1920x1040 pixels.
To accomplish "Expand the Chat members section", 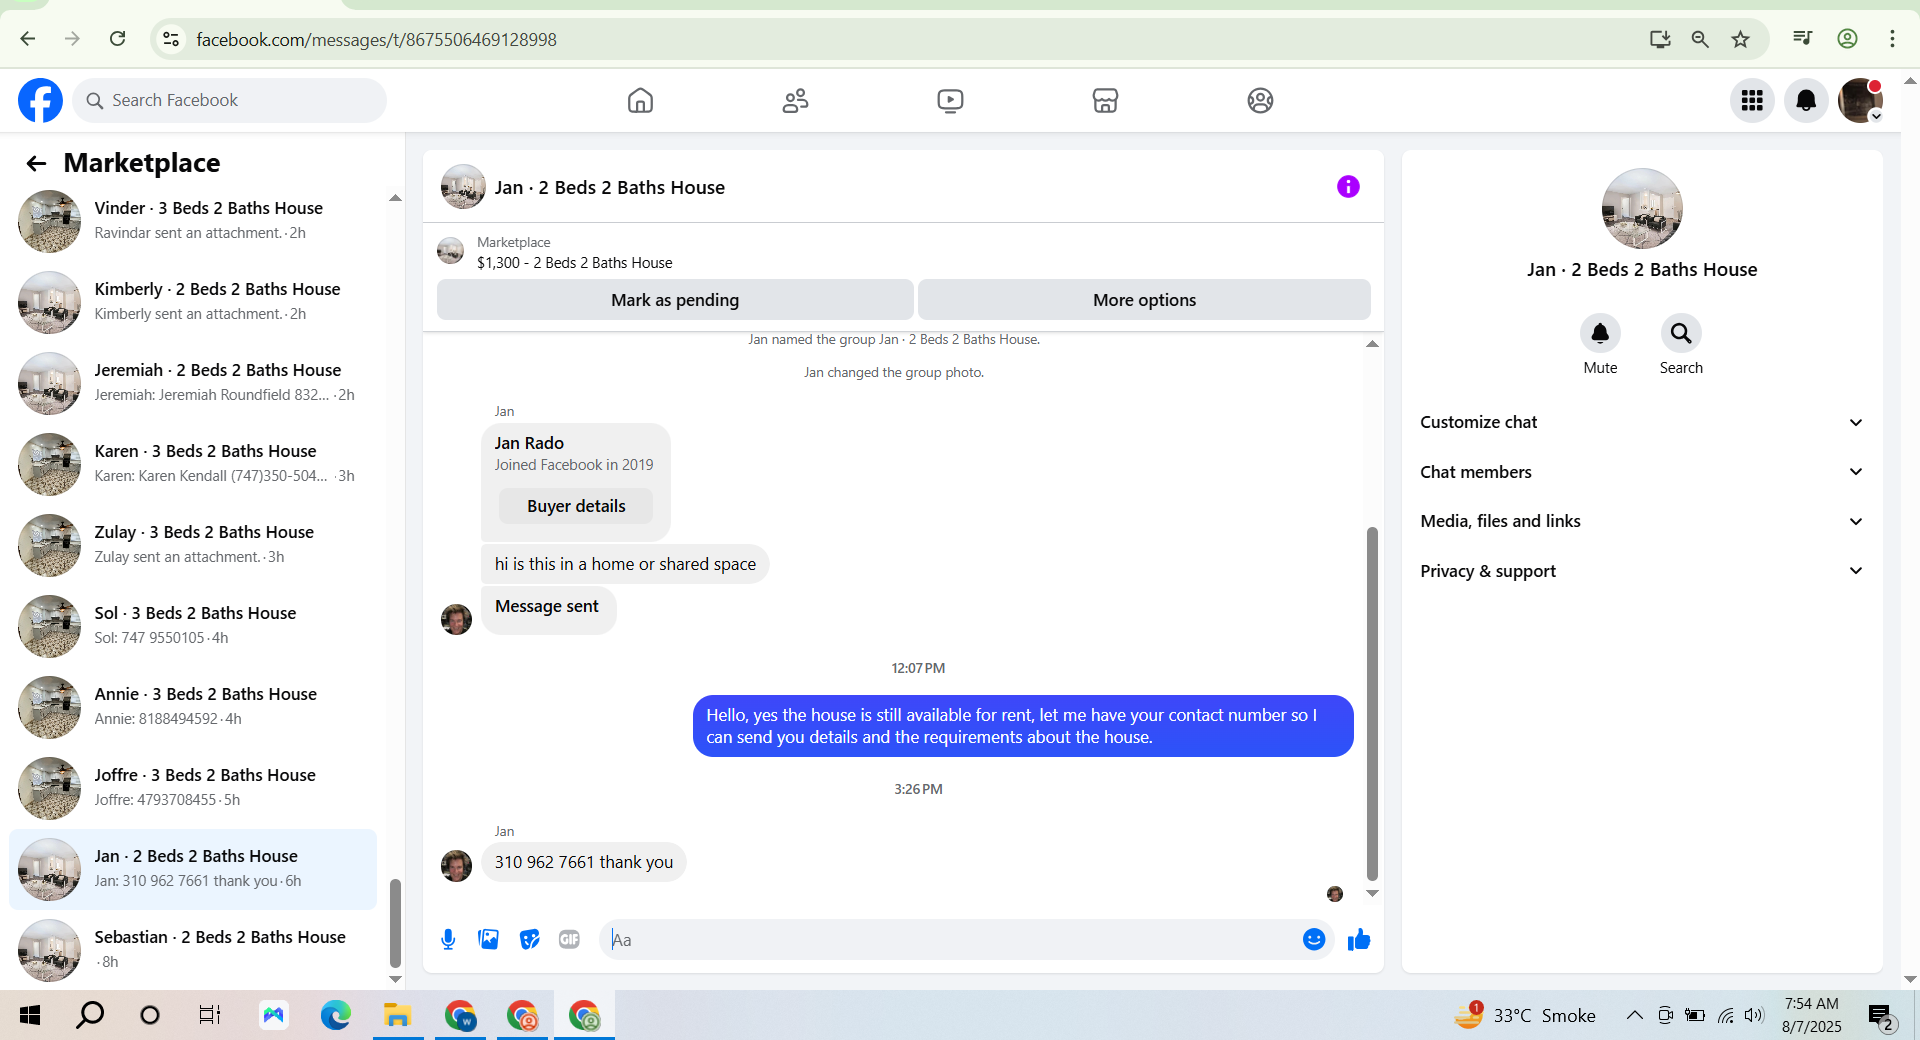I will click(x=1642, y=472).
